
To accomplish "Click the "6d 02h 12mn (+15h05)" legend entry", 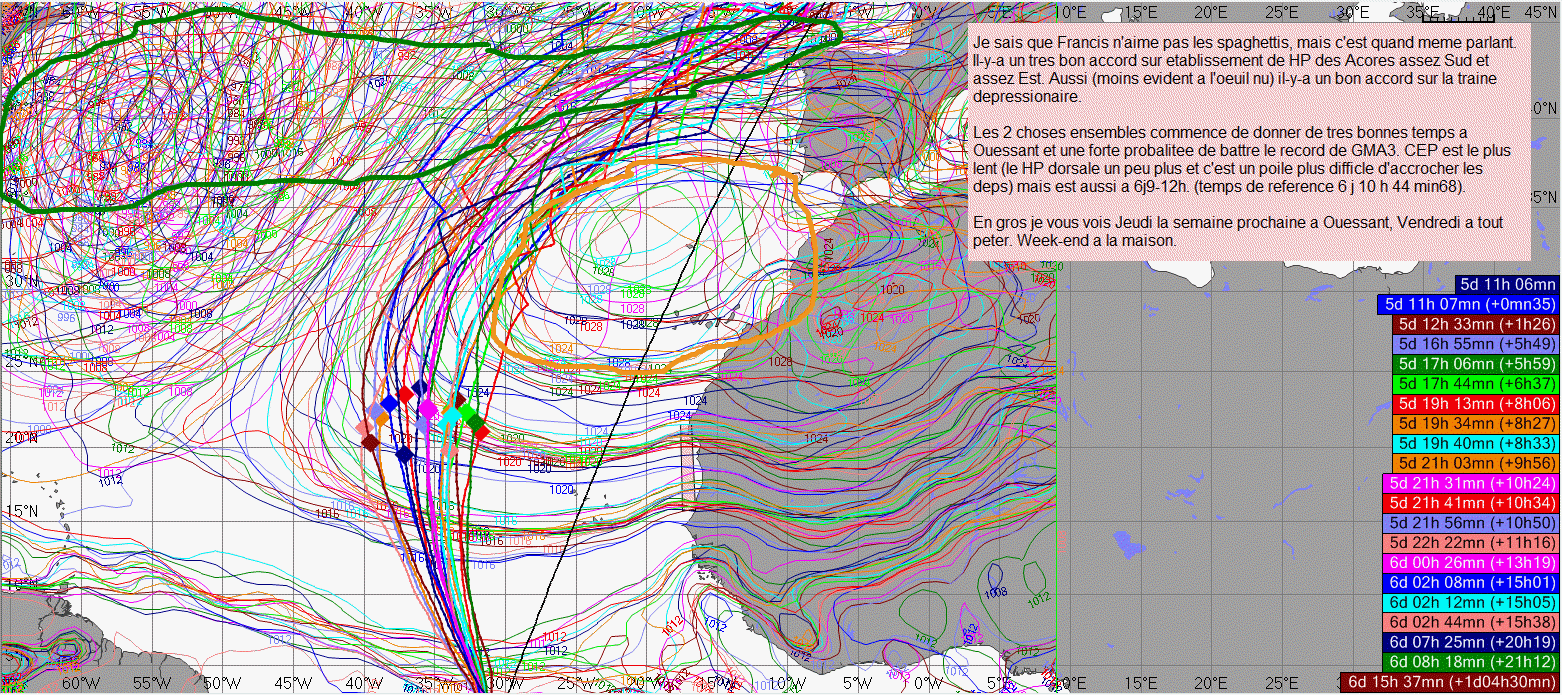I will point(1472,602).
